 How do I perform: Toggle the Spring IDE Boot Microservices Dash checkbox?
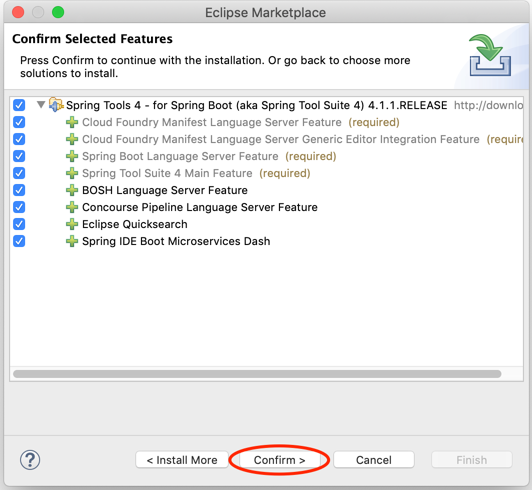19,241
